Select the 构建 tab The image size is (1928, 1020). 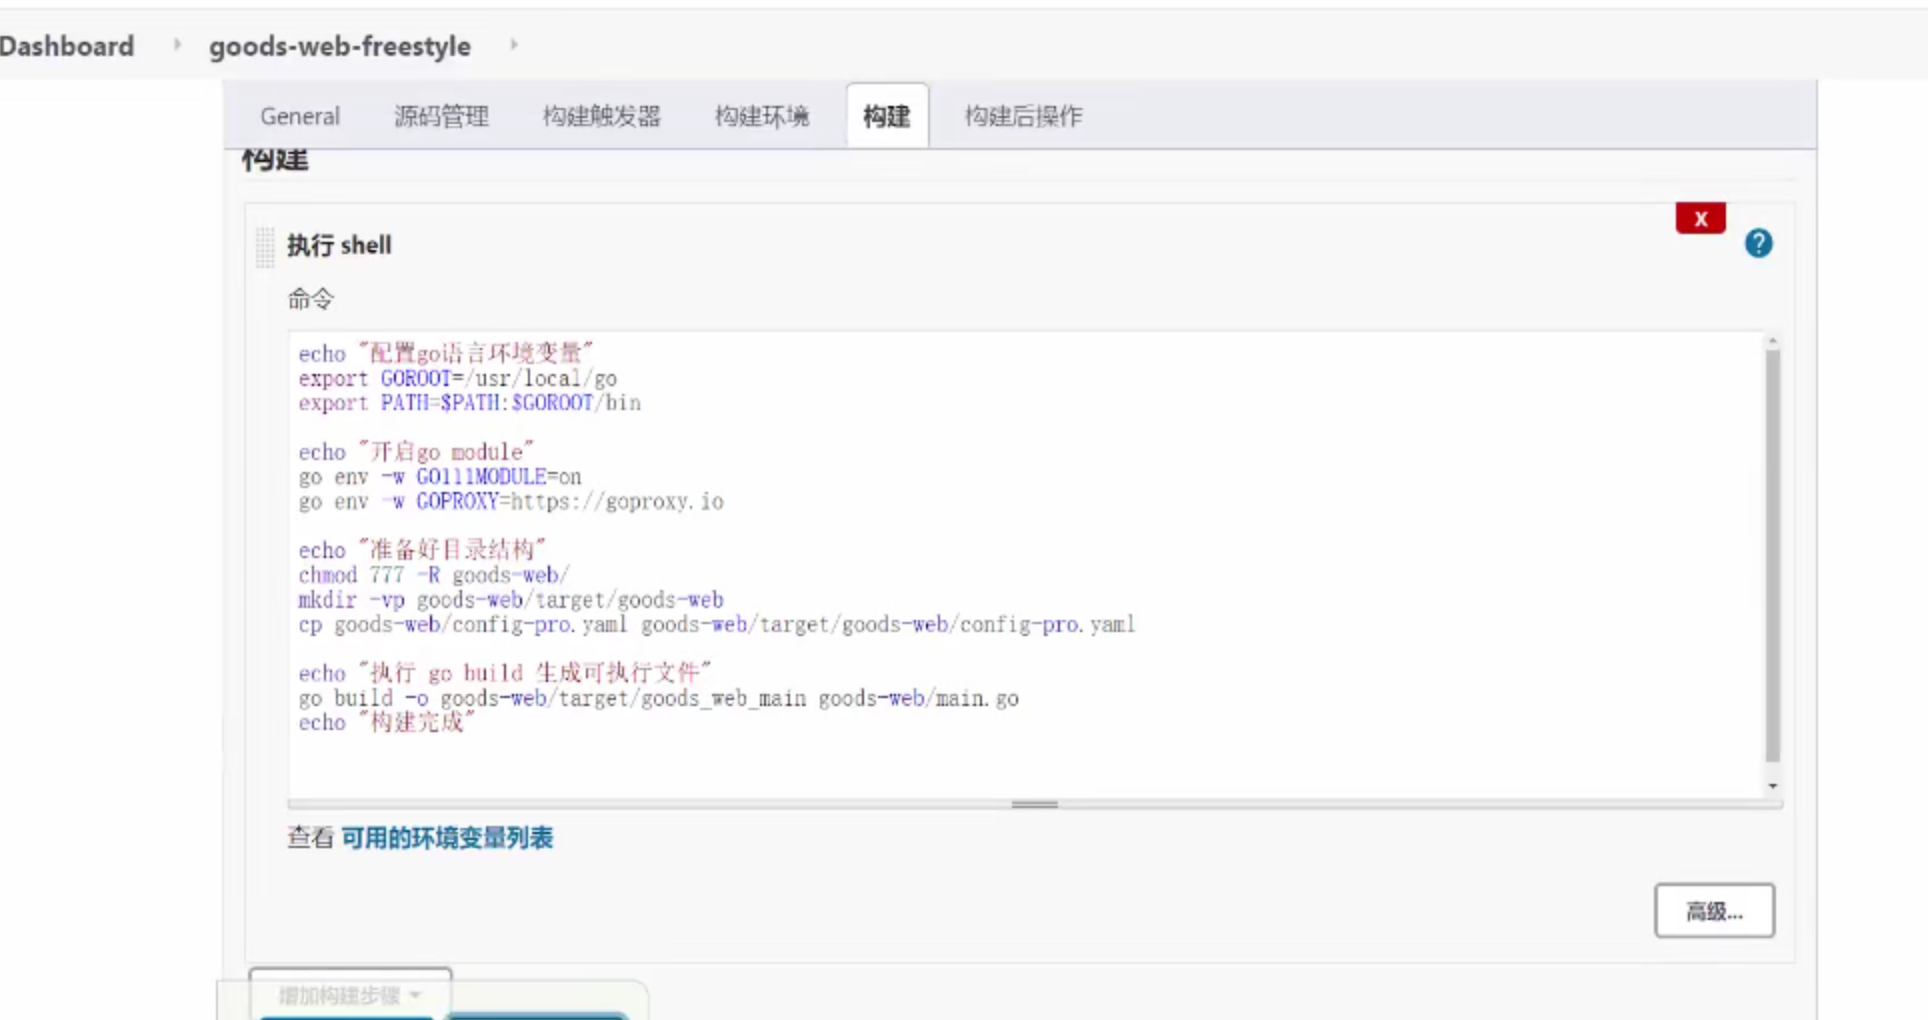coord(887,116)
